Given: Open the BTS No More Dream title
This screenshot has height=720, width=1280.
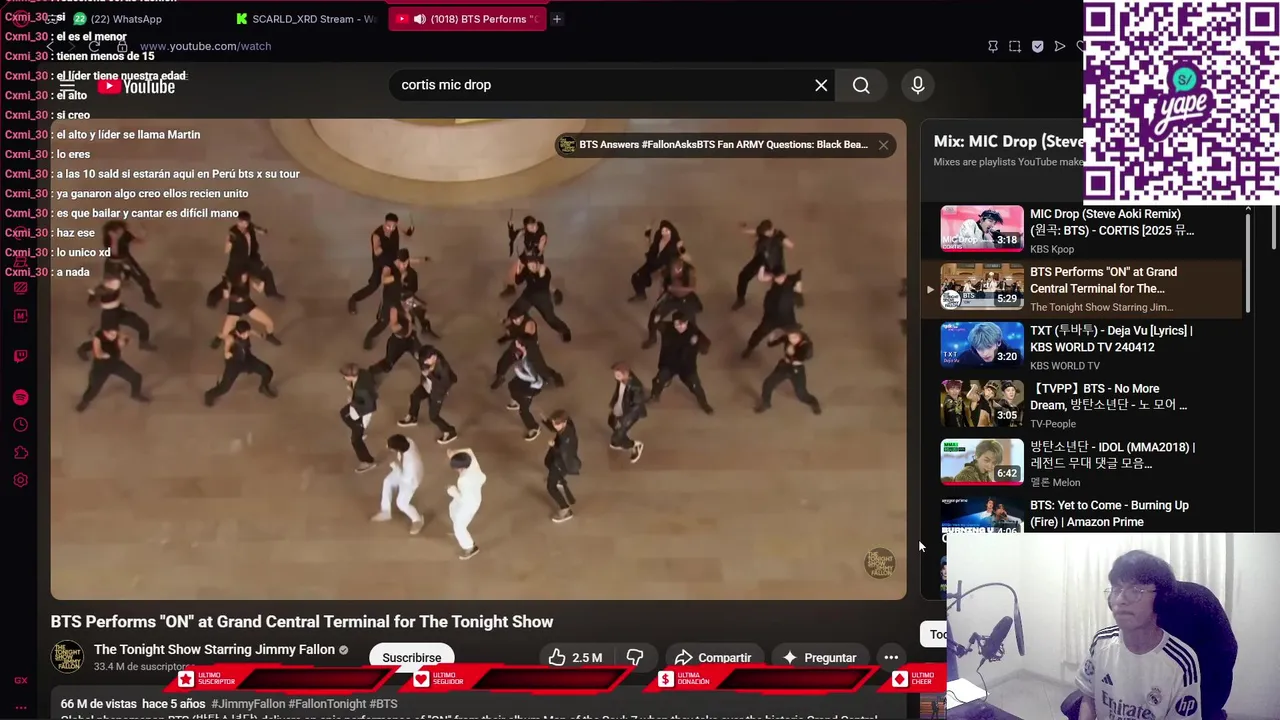Looking at the screenshot, I should click(x=1108, y=397).
